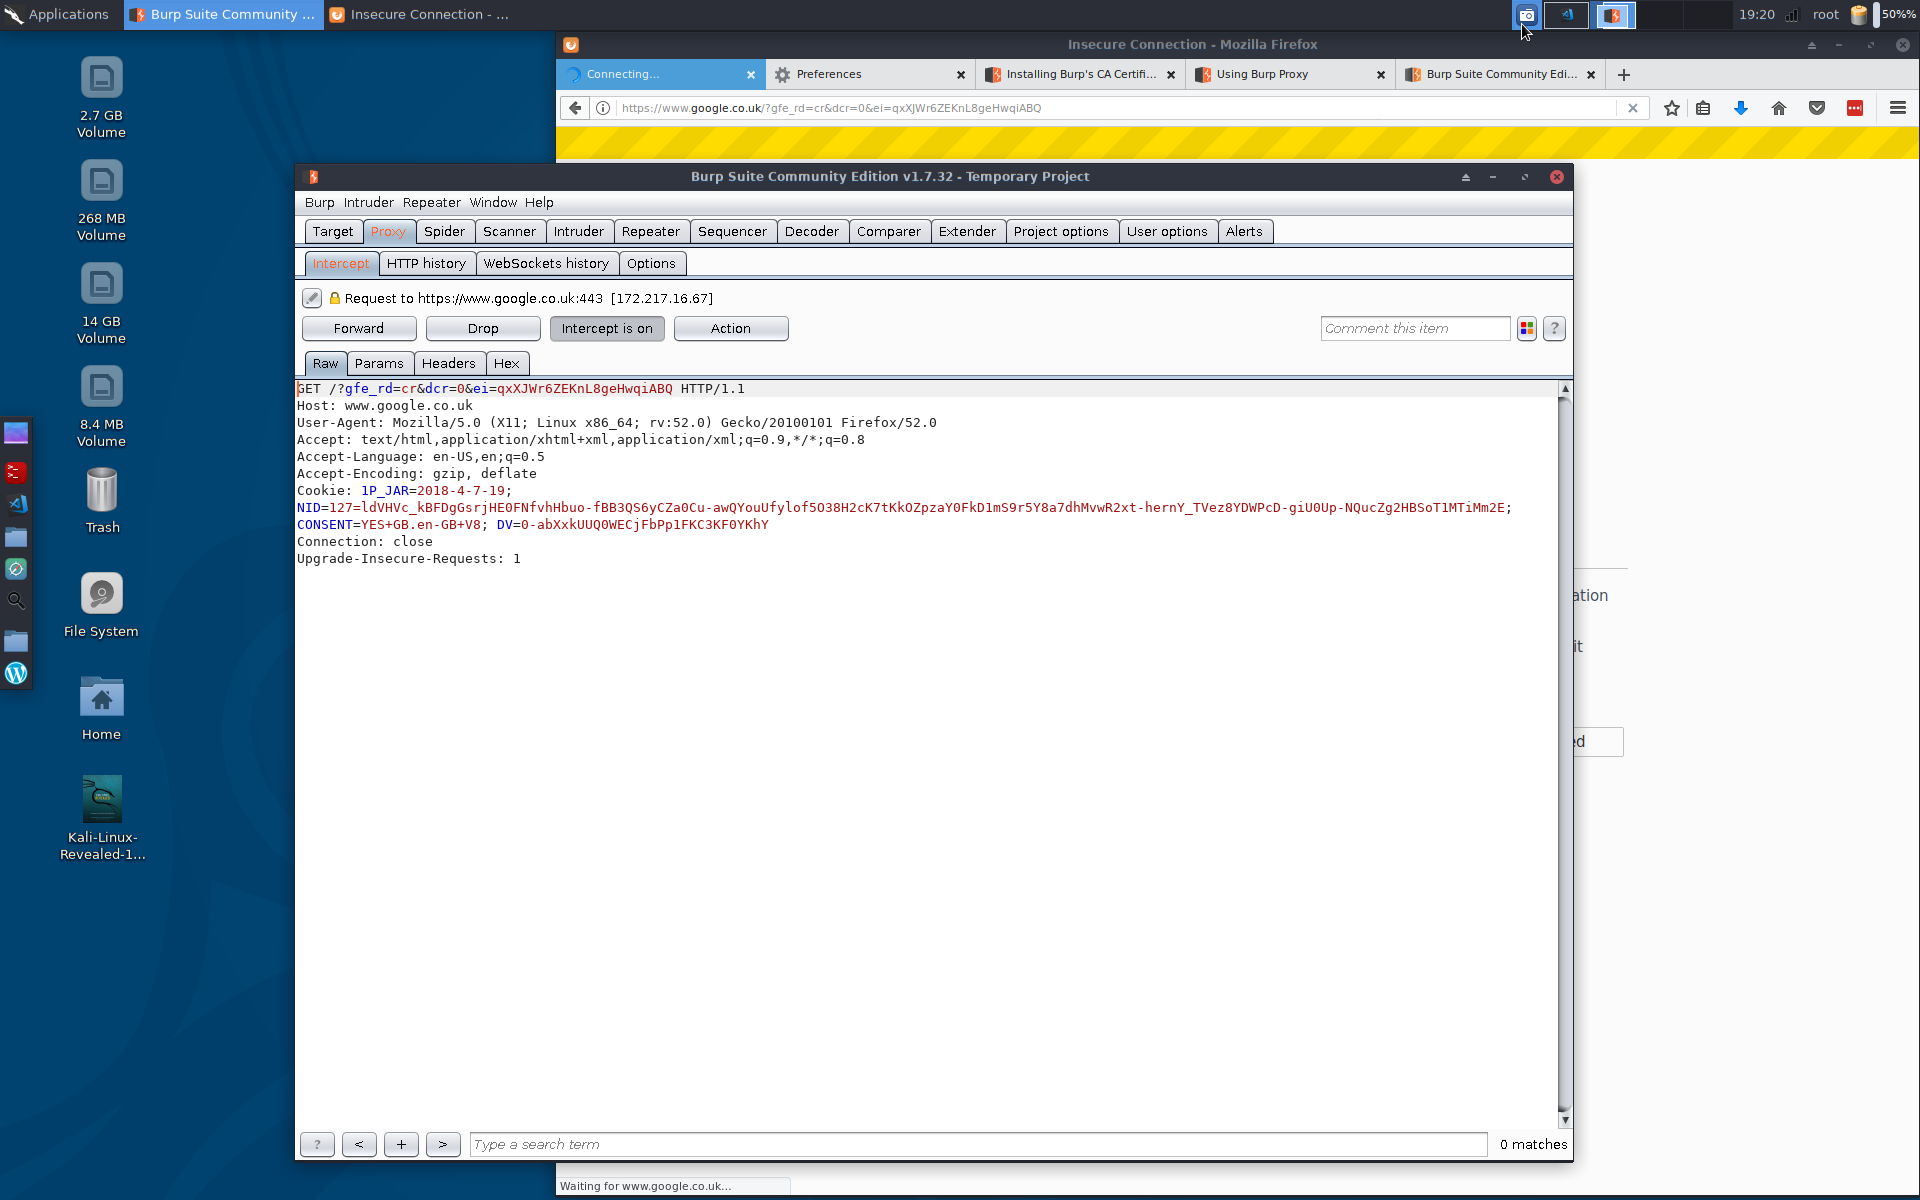Click the Burp help question mark icon
The width and height of the screenshot is (1920, 1200).
tap(1554, 328)
